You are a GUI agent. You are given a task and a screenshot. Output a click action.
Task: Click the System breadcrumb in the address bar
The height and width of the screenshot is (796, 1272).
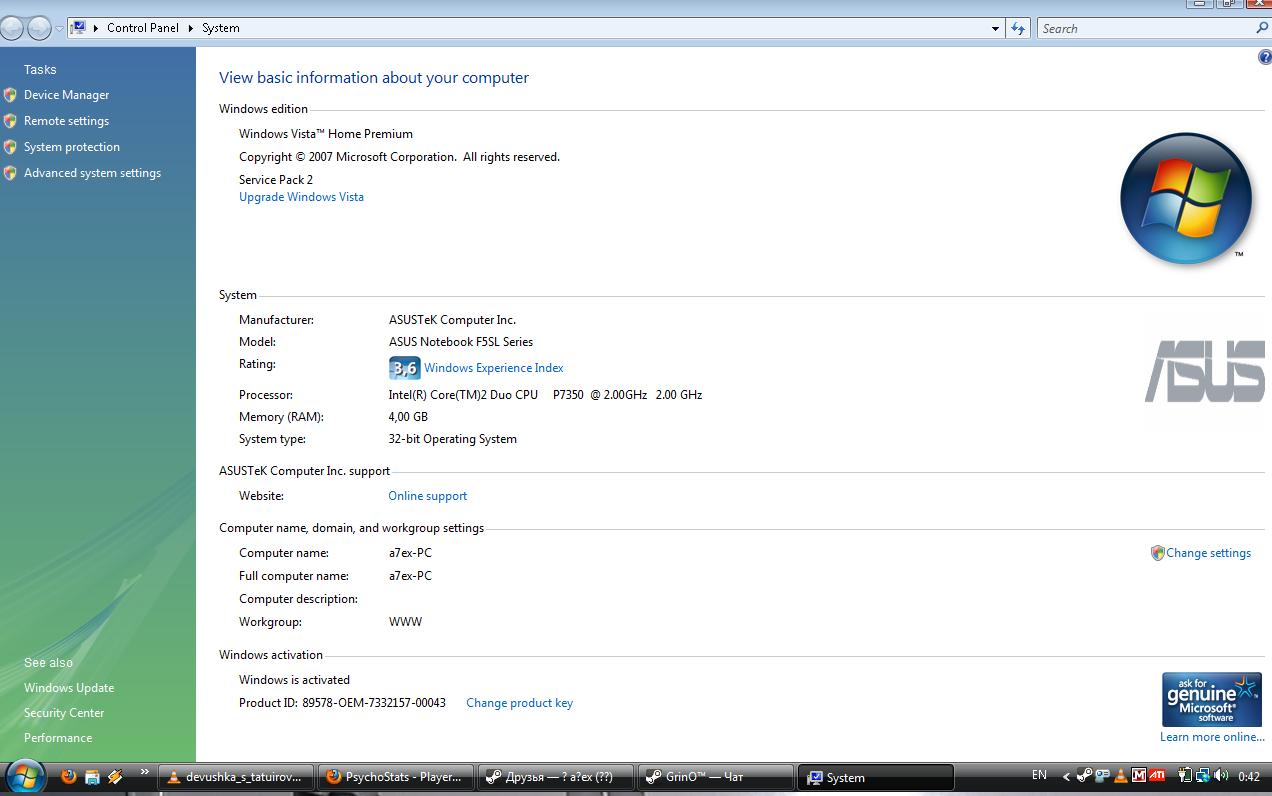[221, 28]
